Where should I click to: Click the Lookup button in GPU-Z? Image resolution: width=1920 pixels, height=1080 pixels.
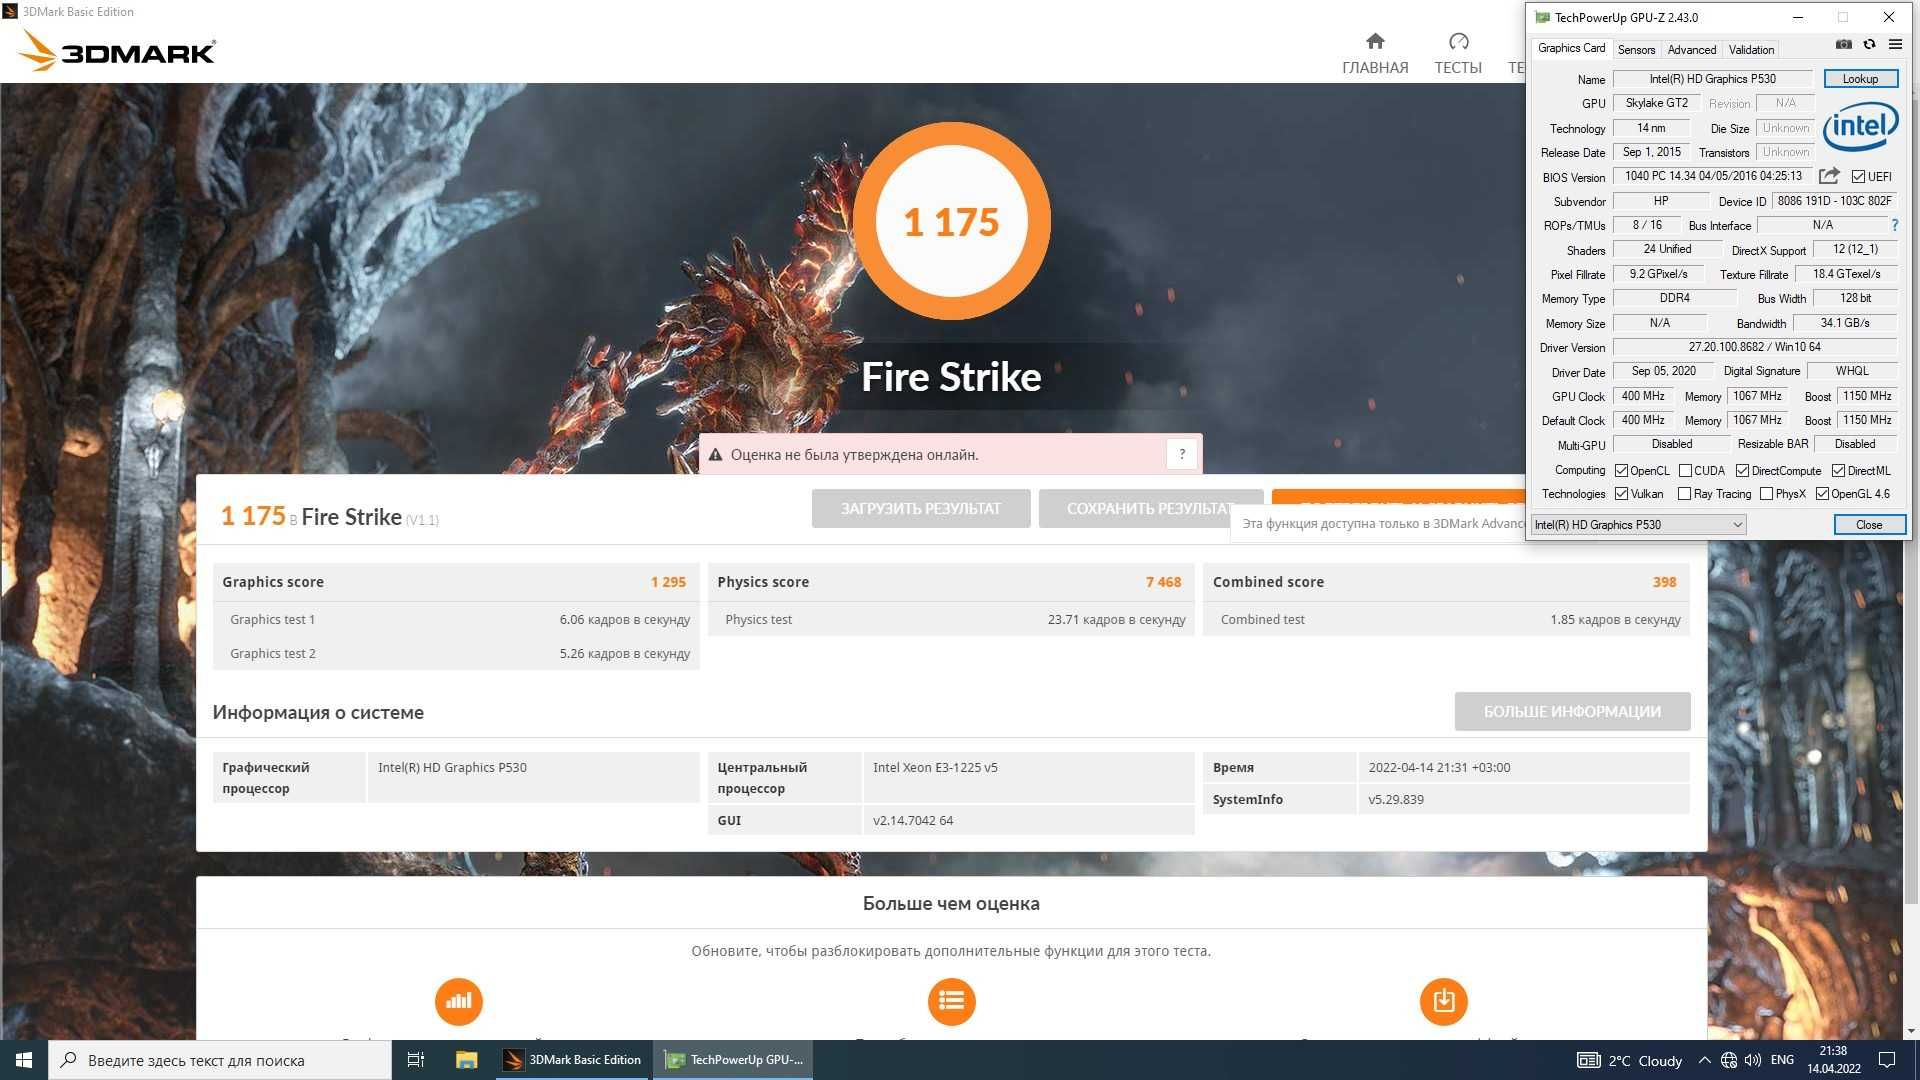[x=1860, y=79]
